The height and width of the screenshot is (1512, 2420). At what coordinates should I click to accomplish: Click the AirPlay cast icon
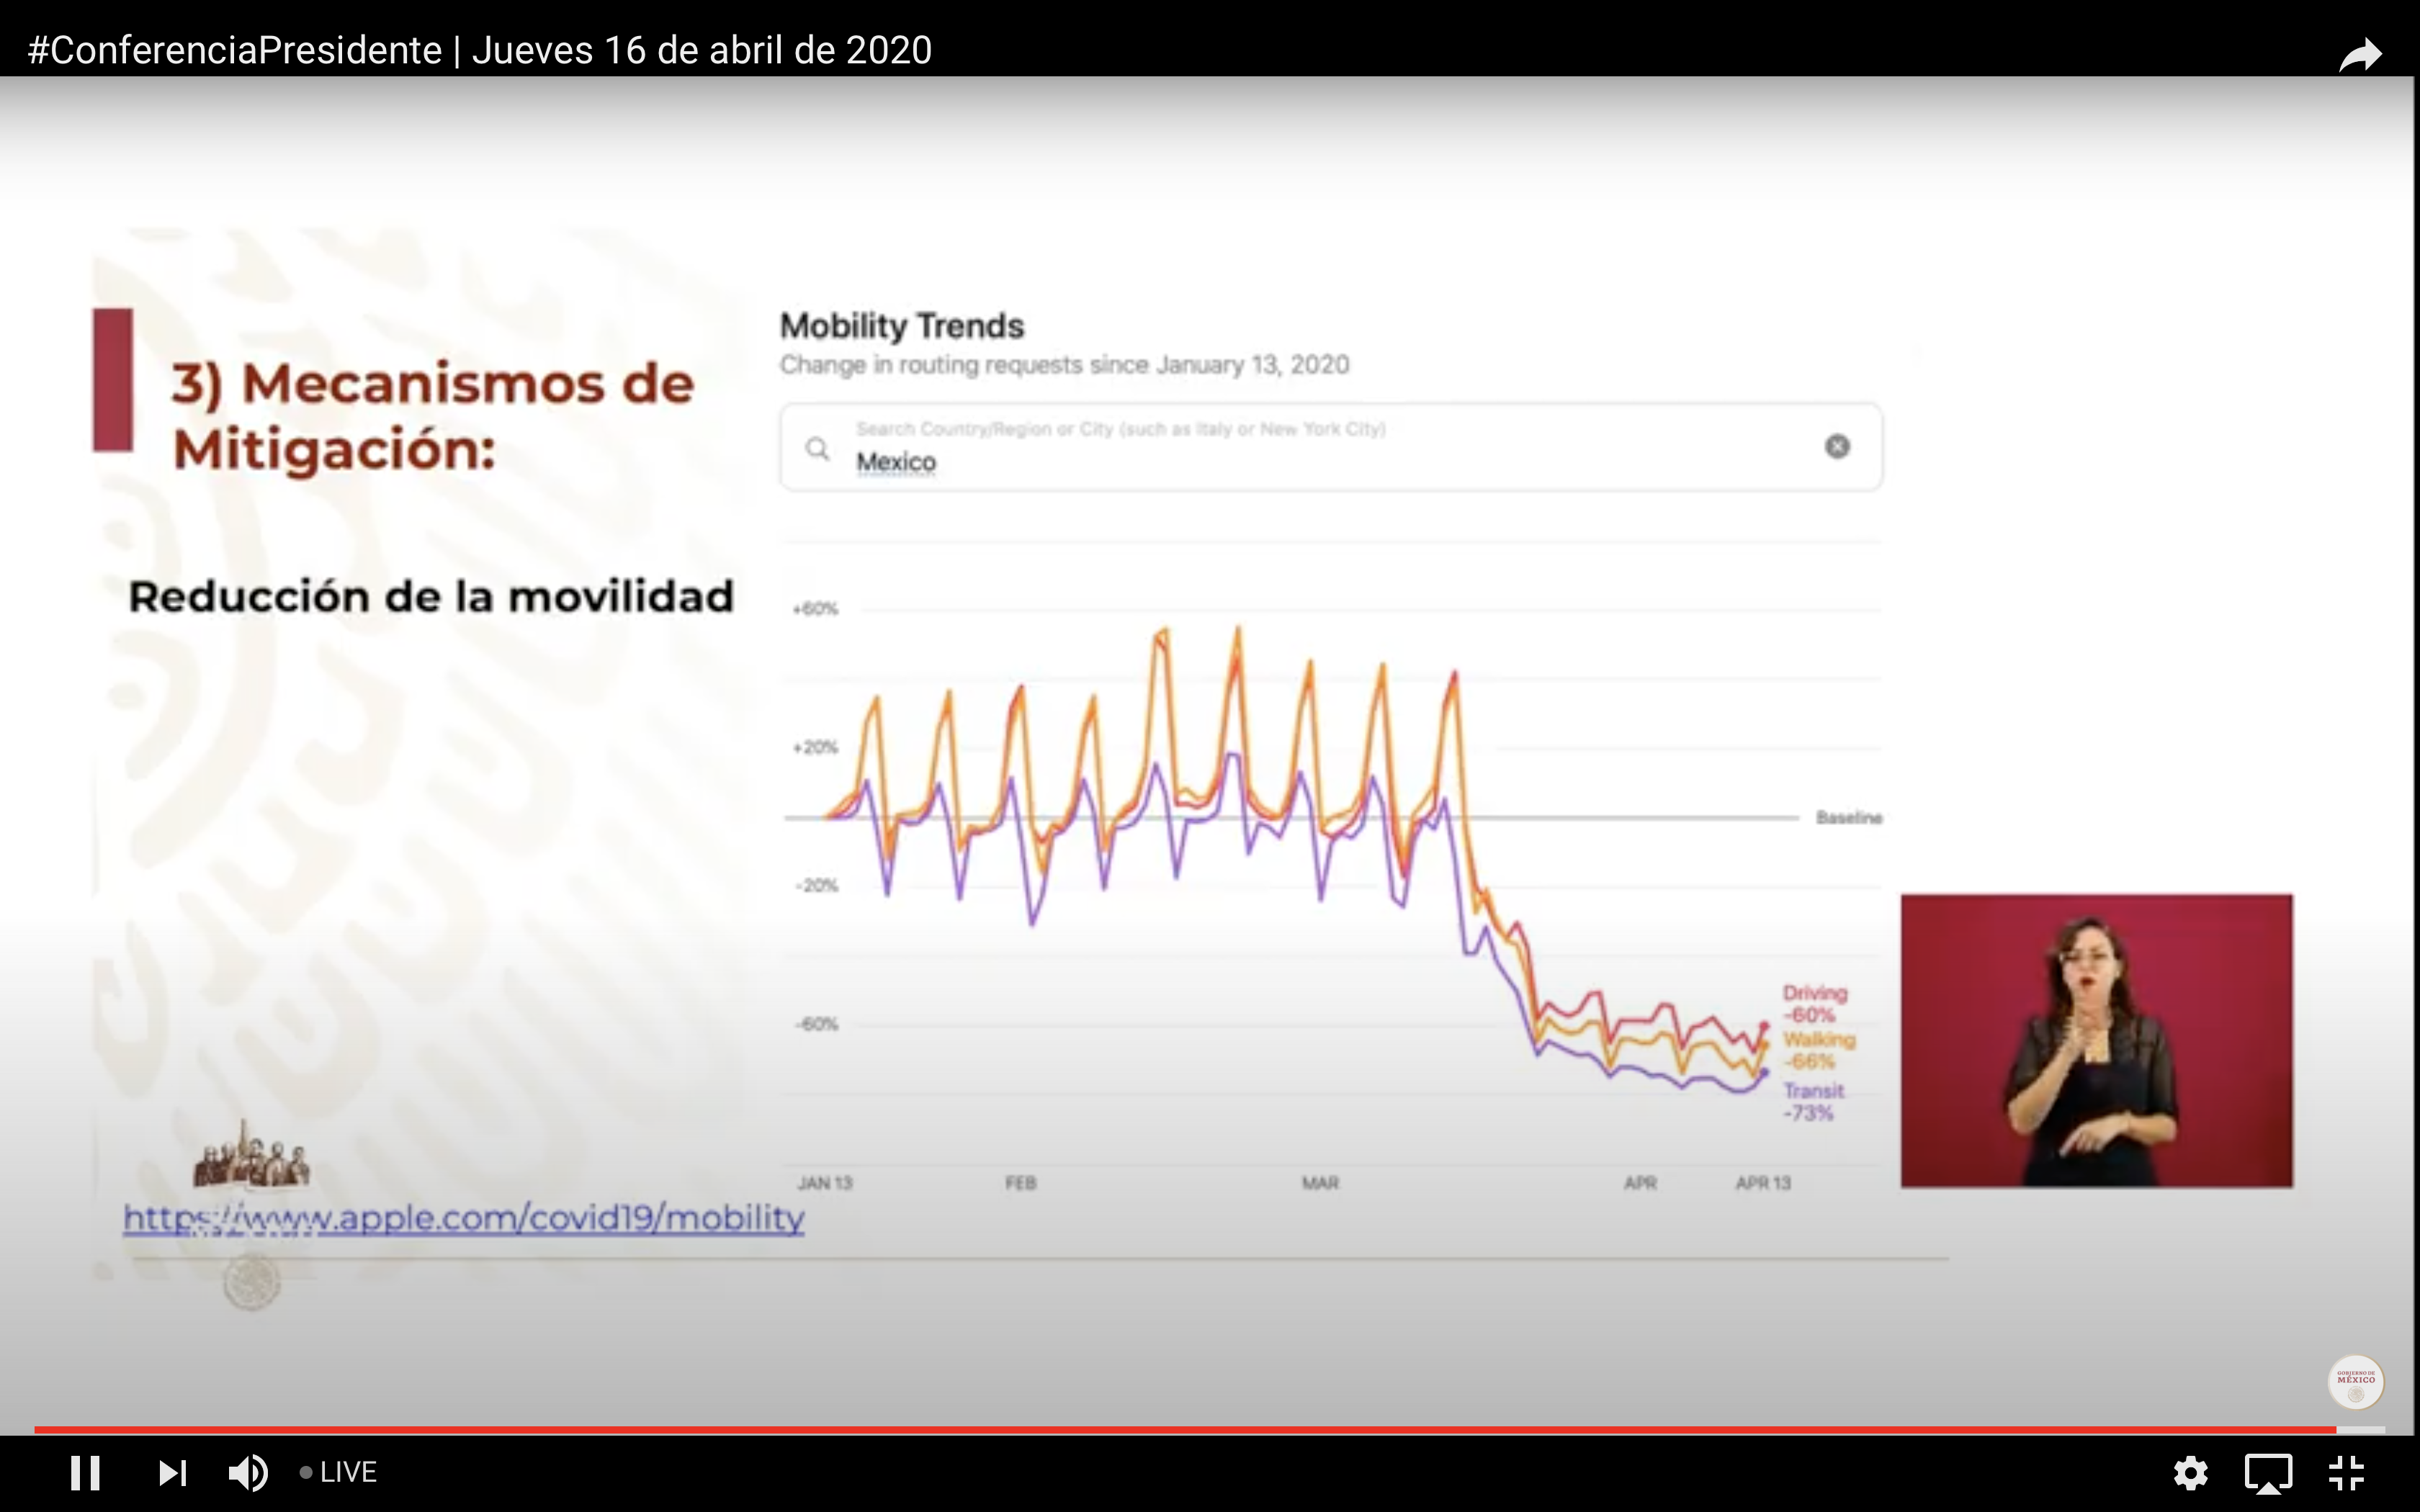(x=2268, y=1472)
